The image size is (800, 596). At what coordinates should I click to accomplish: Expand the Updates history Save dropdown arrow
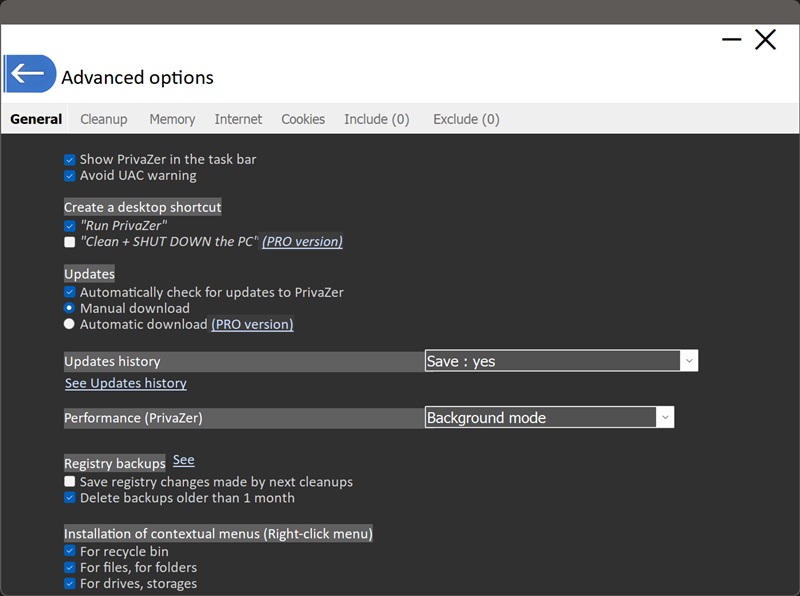689,361
